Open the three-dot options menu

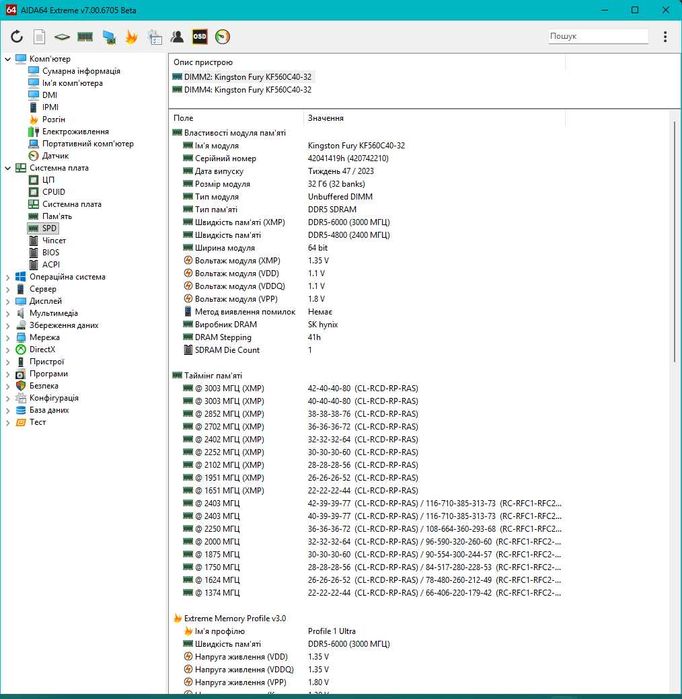(665, 37)
